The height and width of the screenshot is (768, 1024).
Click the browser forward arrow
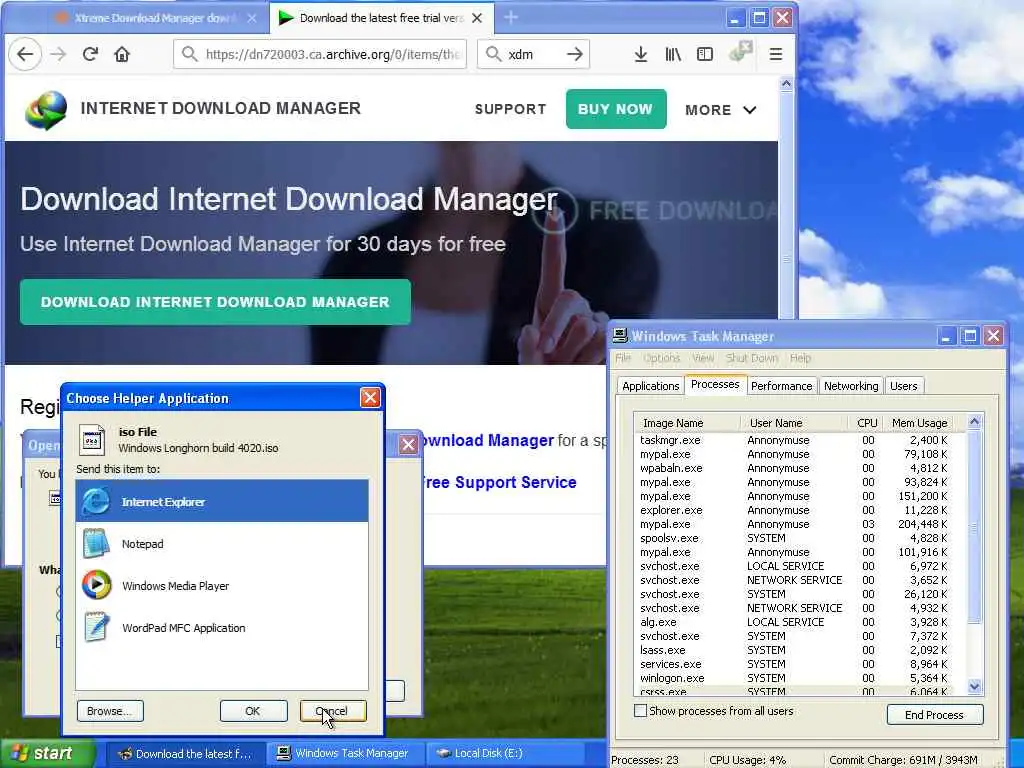point(58,54)
